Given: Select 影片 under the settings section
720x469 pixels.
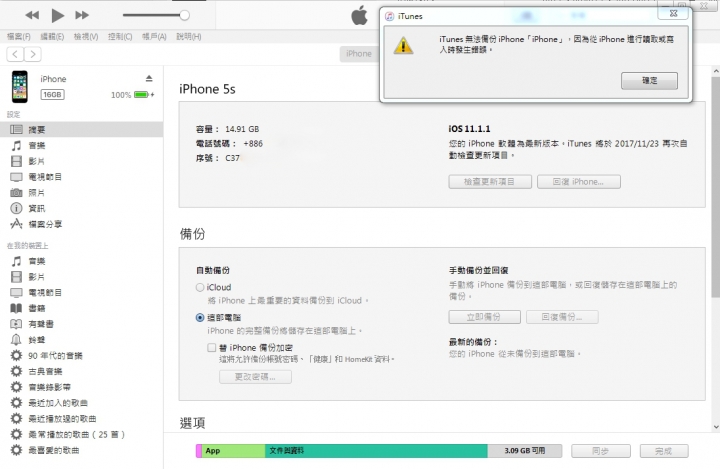Looking at the screenshot, I should [81, 161].
